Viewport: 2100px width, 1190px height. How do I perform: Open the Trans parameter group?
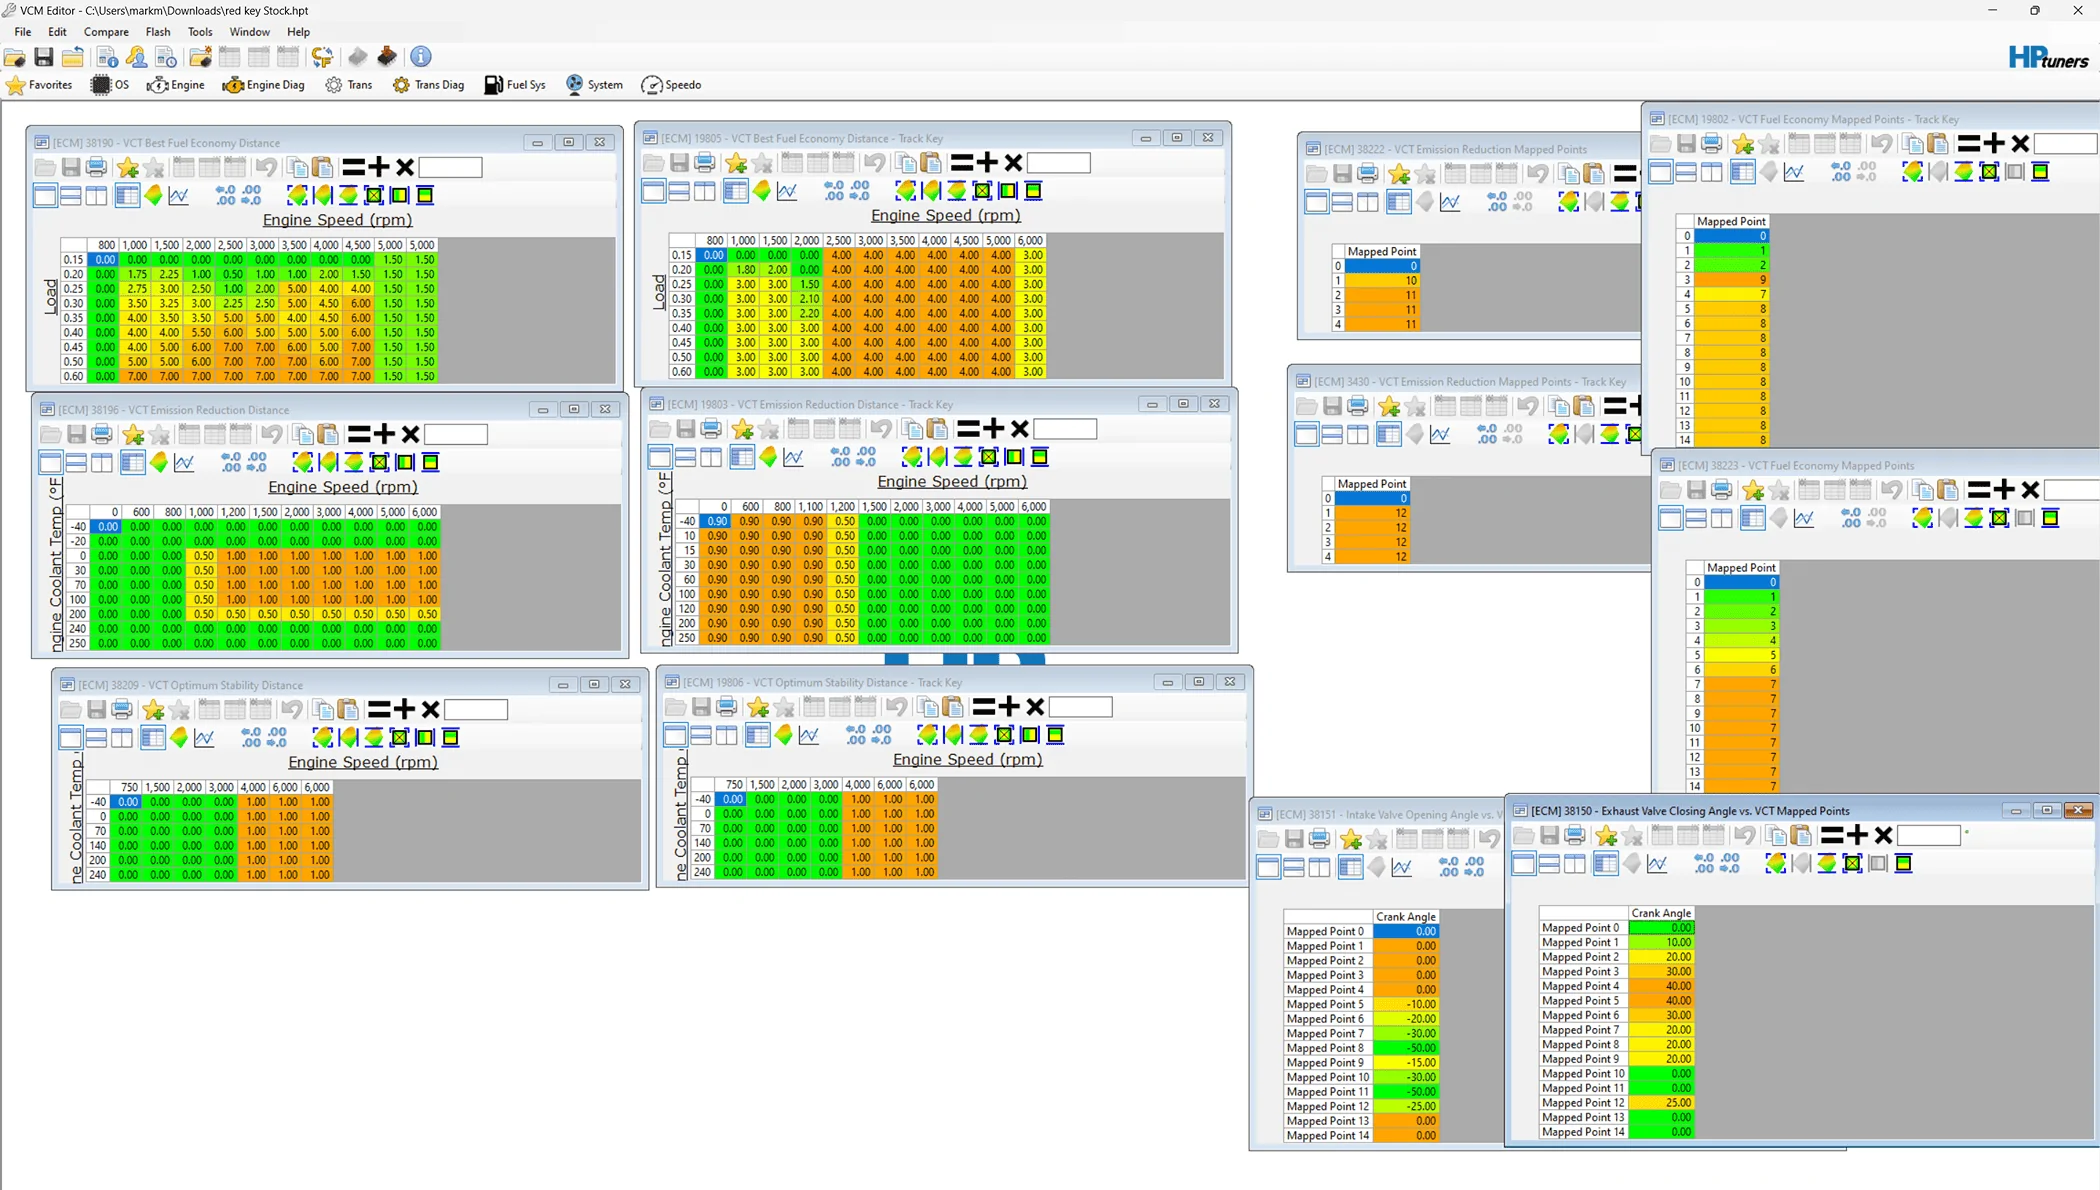click(x=348, y=85)
